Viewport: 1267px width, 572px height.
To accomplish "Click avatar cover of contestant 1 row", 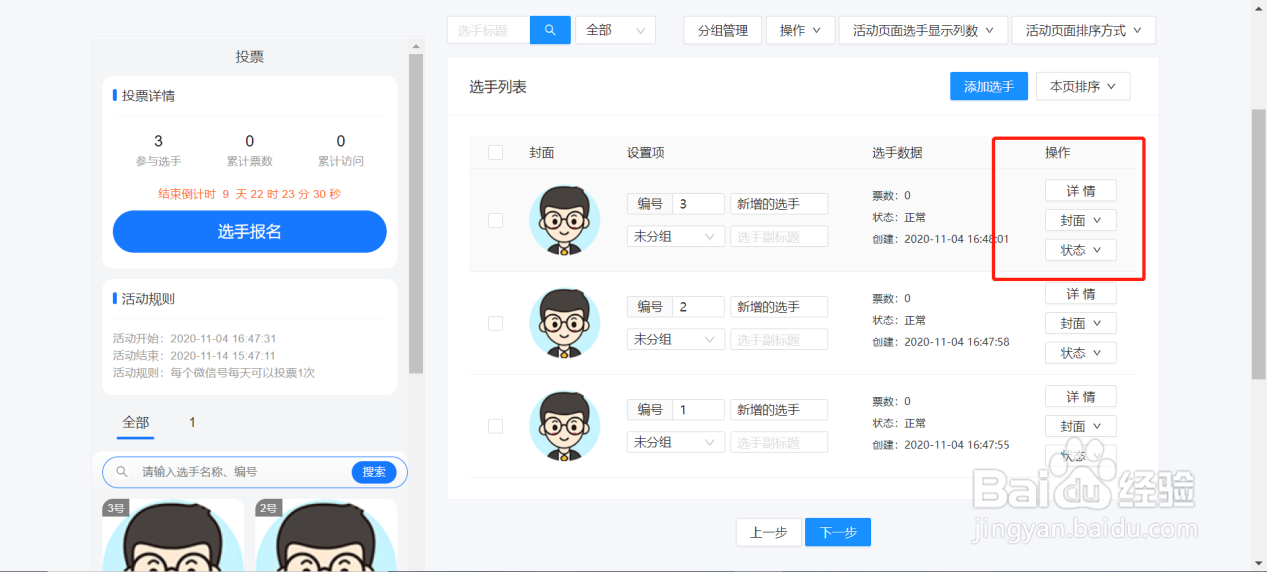I will [x=565, y=426].
